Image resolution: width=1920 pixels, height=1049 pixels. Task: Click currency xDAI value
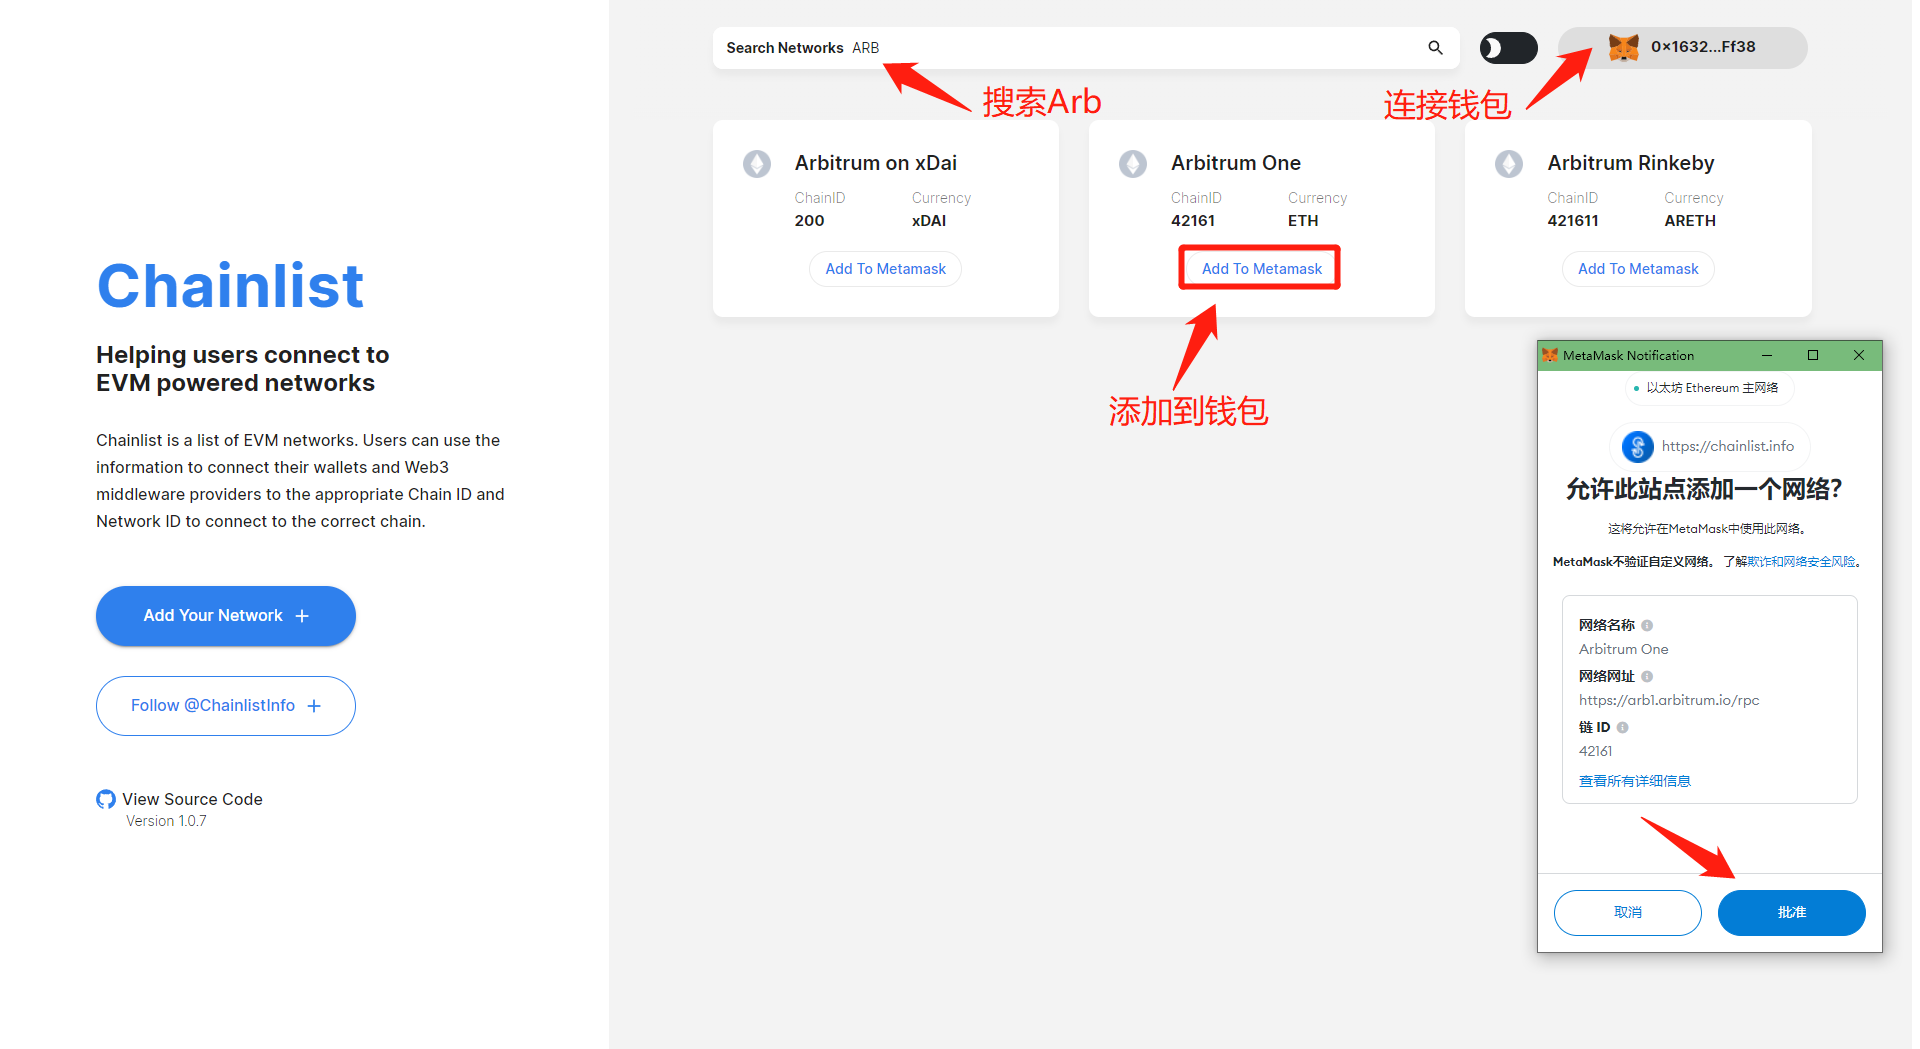929,221
